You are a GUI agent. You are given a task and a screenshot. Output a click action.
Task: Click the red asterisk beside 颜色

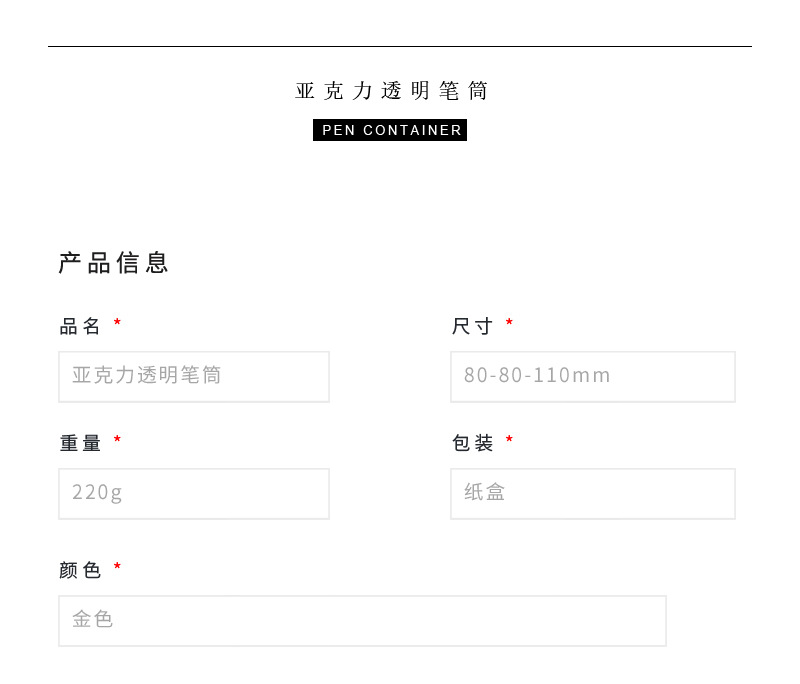tap(117, 568)
